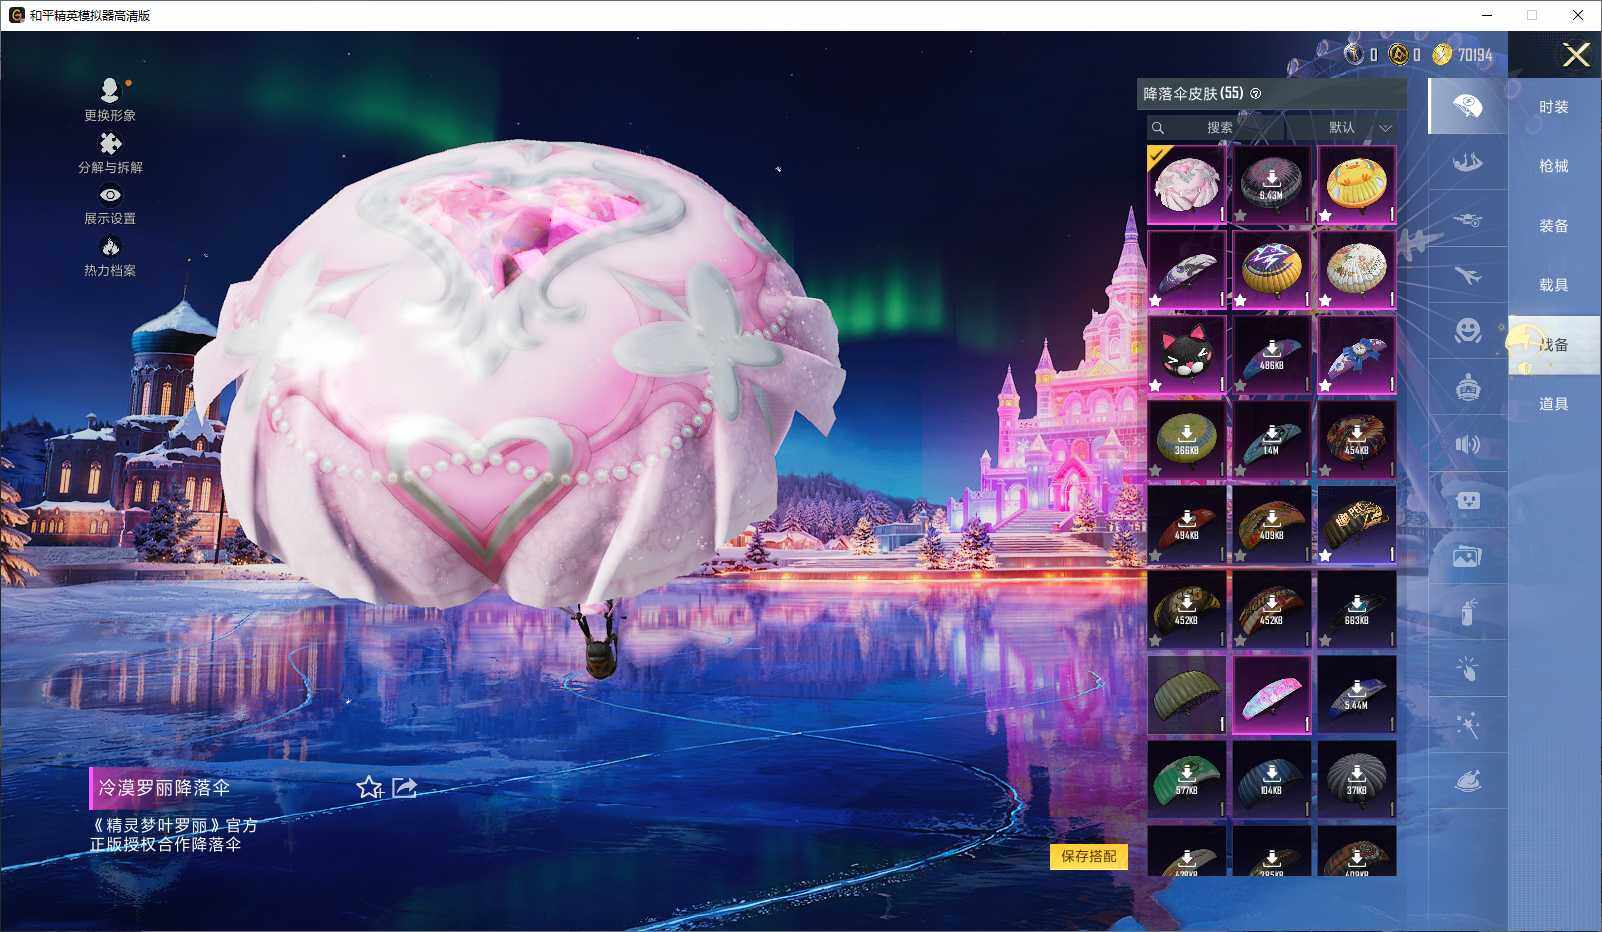Download the 6.43M dark parachute skin

pyautogui.click(x=1272, y=185)
